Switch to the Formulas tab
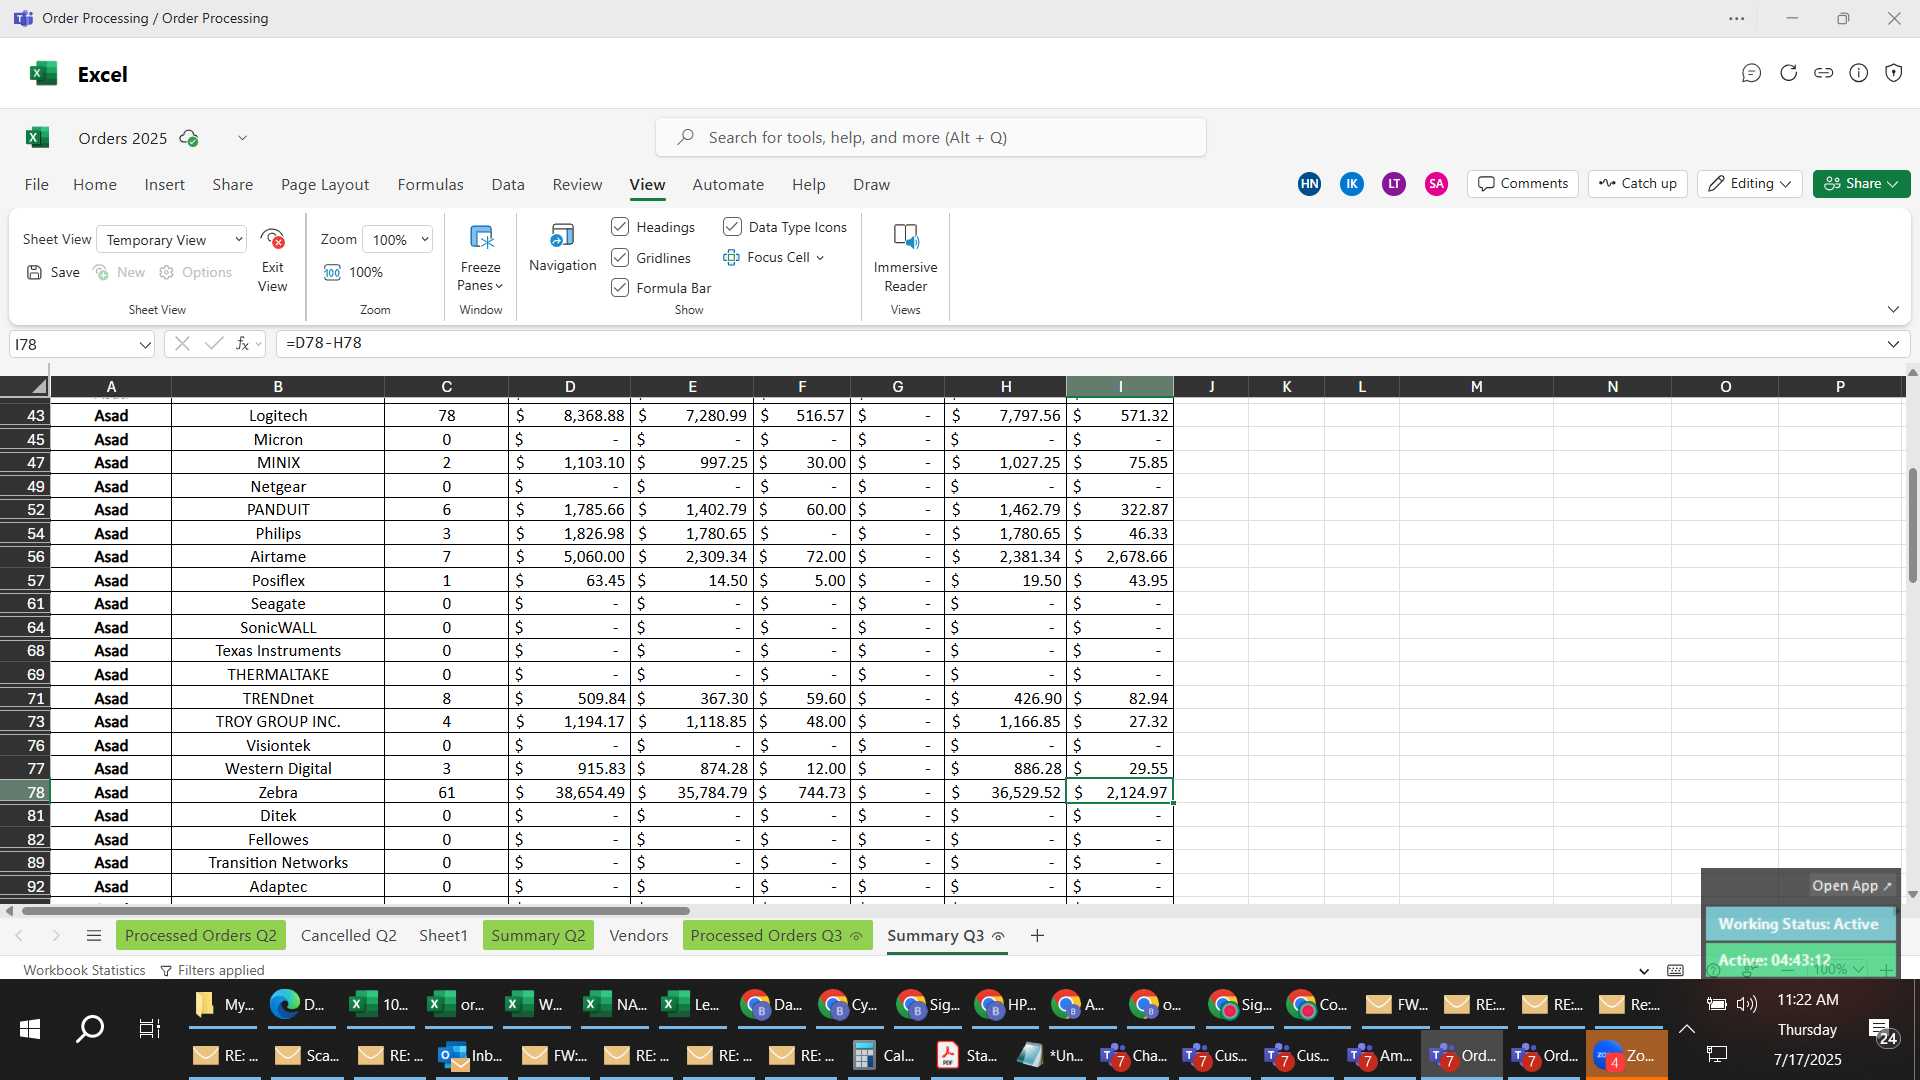The height and width of the screenshot is (1080, 1920). pos(430,184)
